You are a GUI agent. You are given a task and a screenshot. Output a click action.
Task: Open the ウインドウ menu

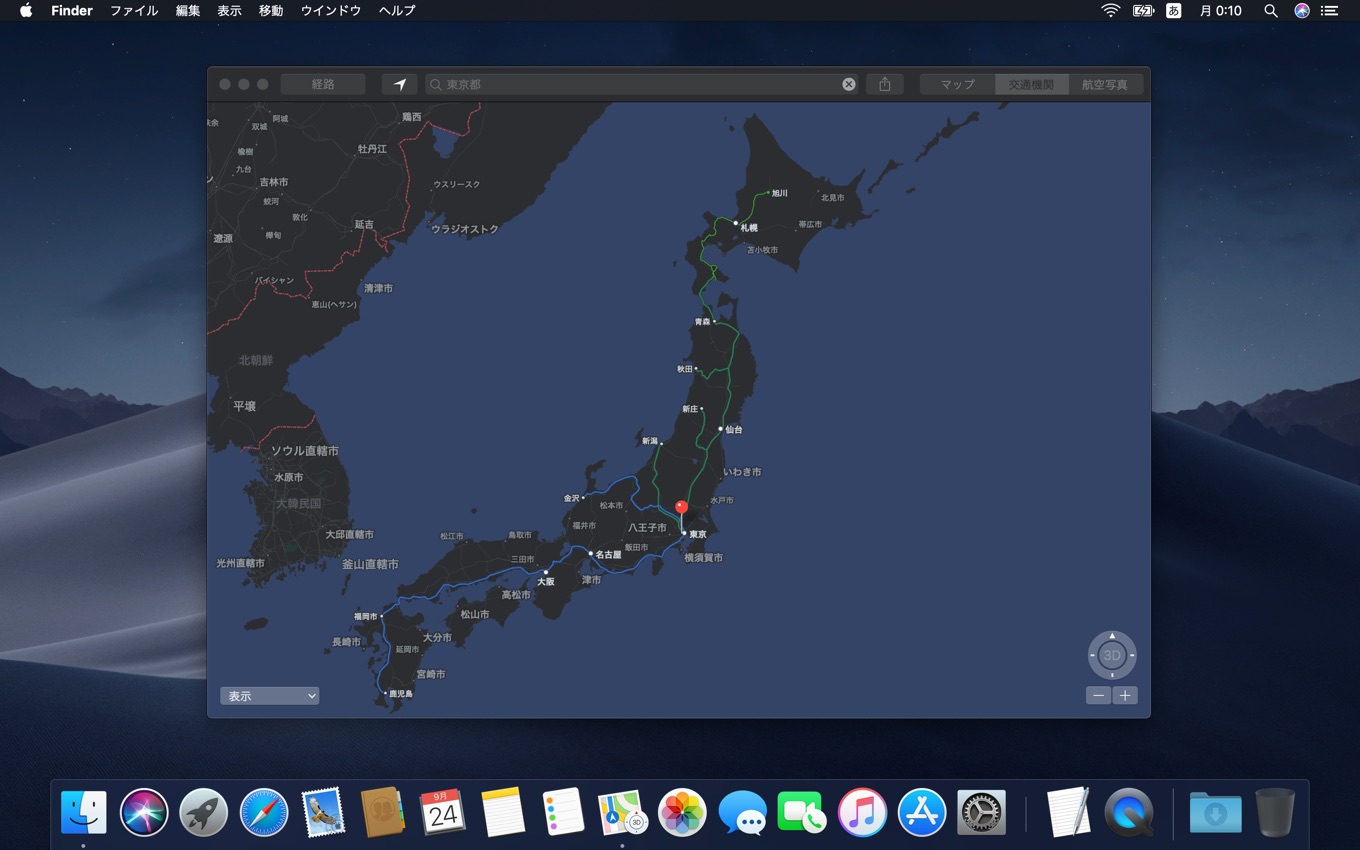click(331, 11)
